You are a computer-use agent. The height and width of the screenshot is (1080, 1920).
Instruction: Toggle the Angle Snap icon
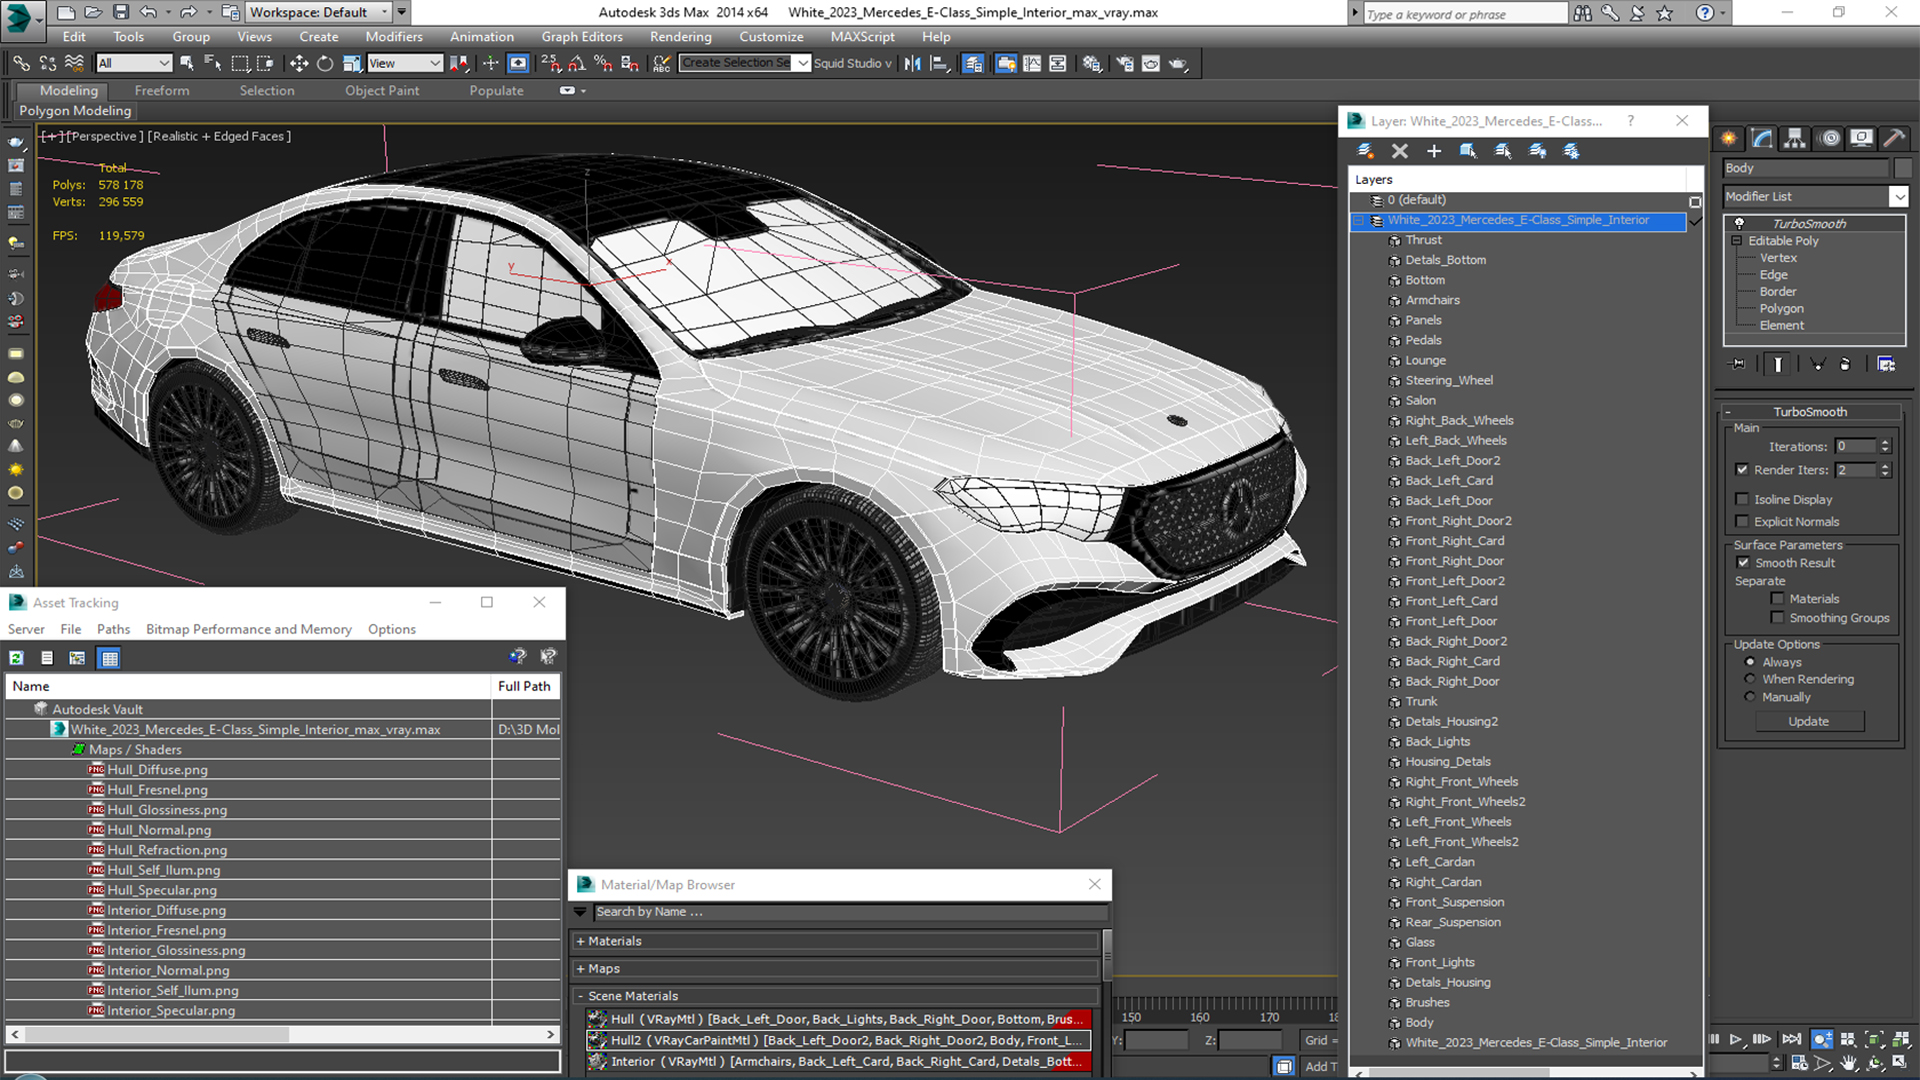pyautogui.click(x=577, y=63)
